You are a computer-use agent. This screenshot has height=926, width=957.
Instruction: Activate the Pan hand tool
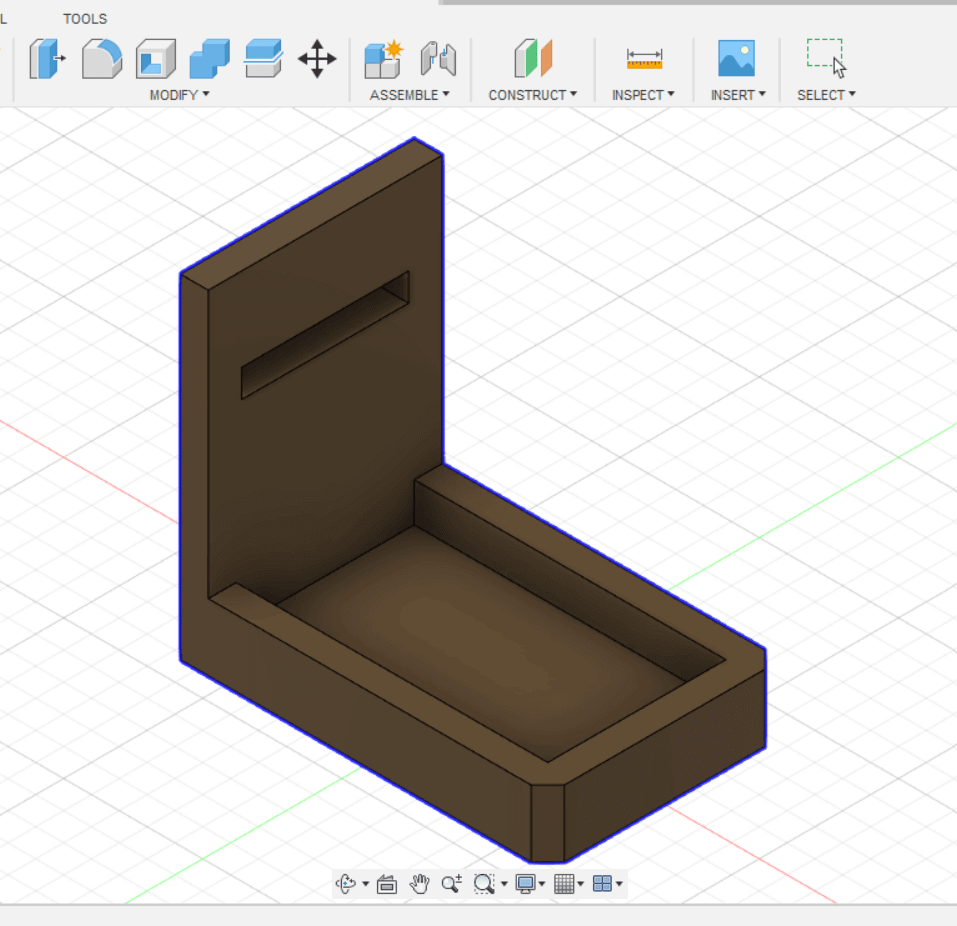point(419,884)
